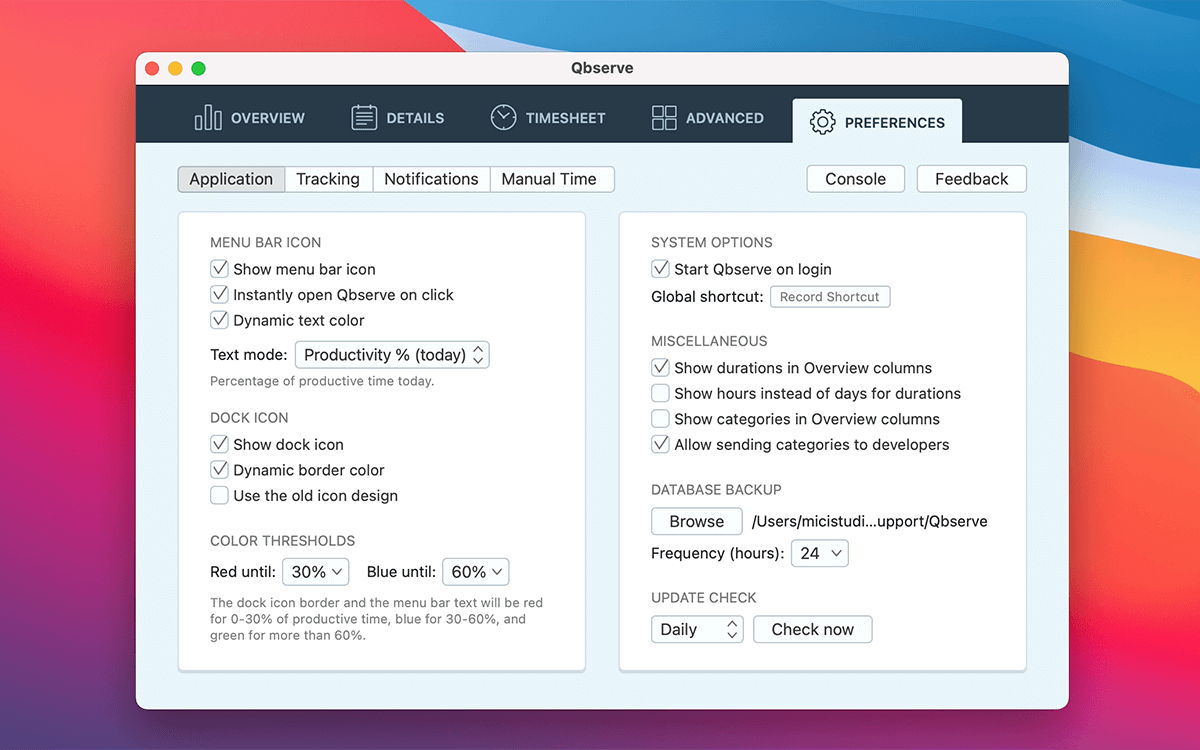This screenshot has width=1200, height=750.
Task: Open the Blue until threshold dropdown
Action: [x=476, y=572]
